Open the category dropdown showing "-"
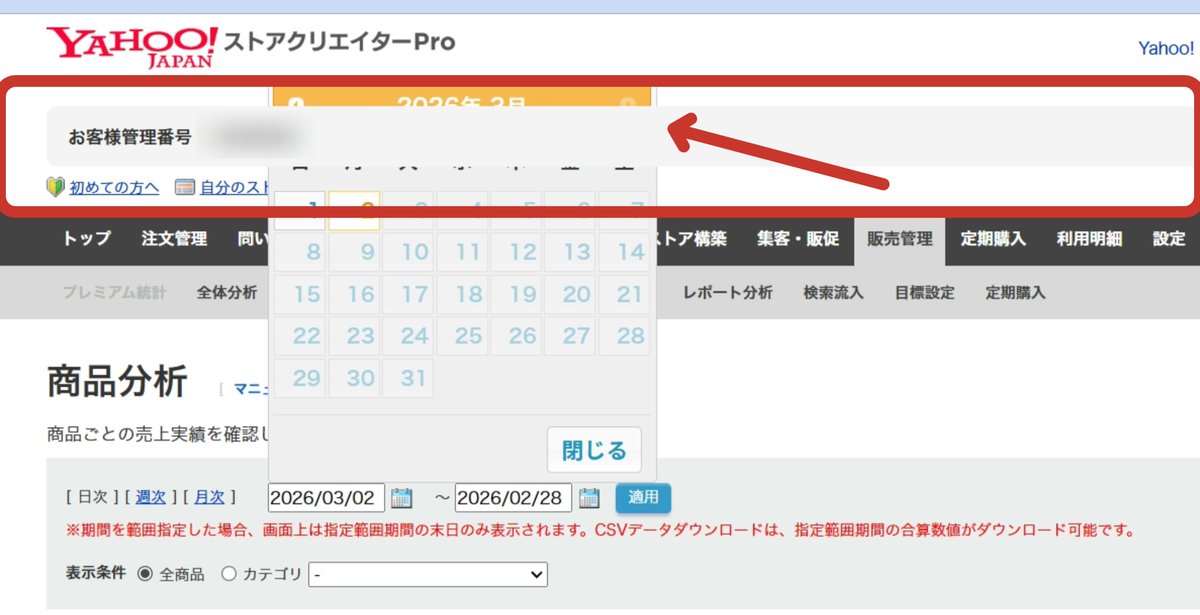Viewport: 1200px width, 615px height. (x=428, y=574)
